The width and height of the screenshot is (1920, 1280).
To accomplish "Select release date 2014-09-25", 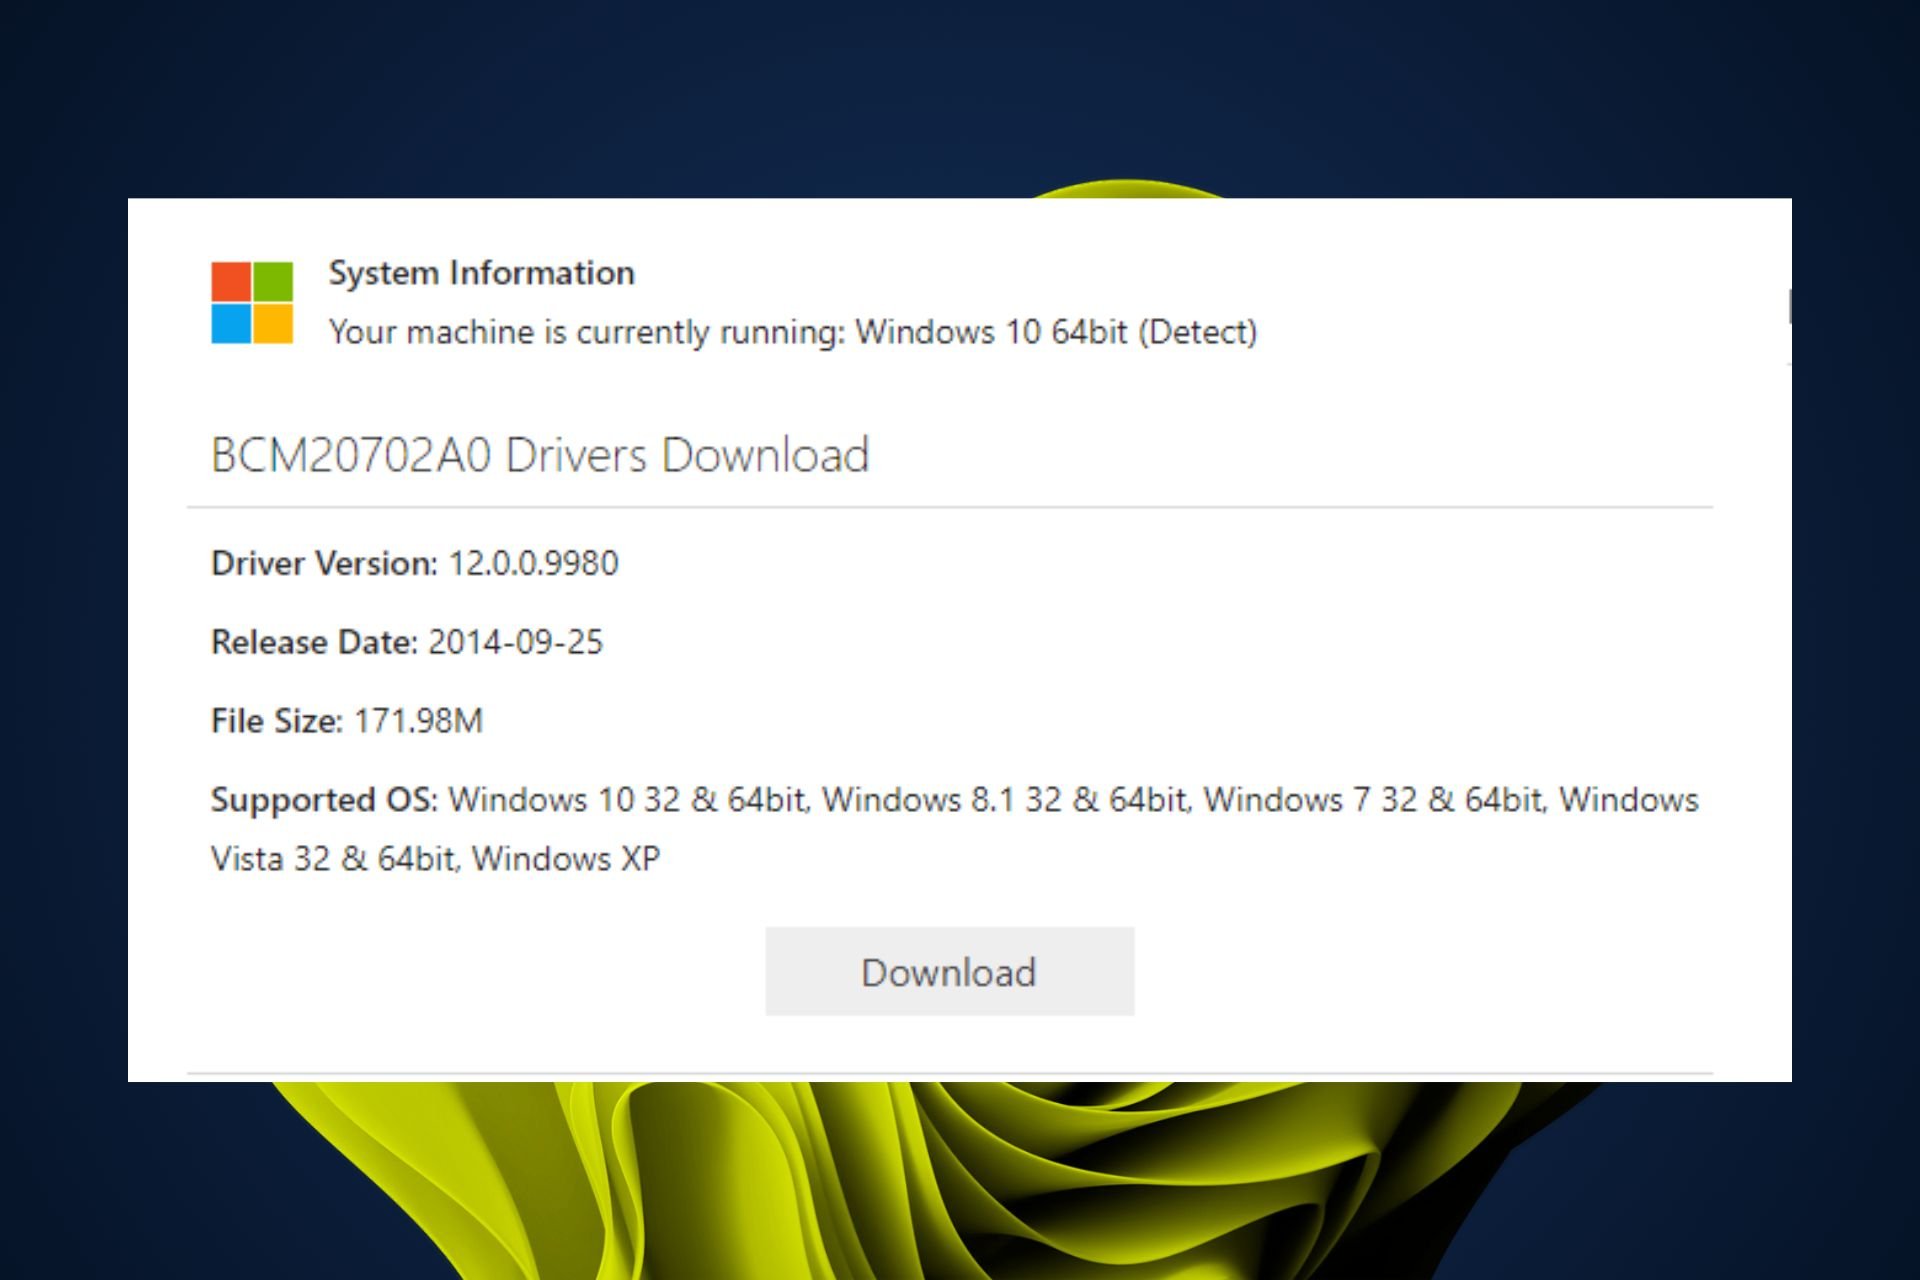I will pos(515,642).
